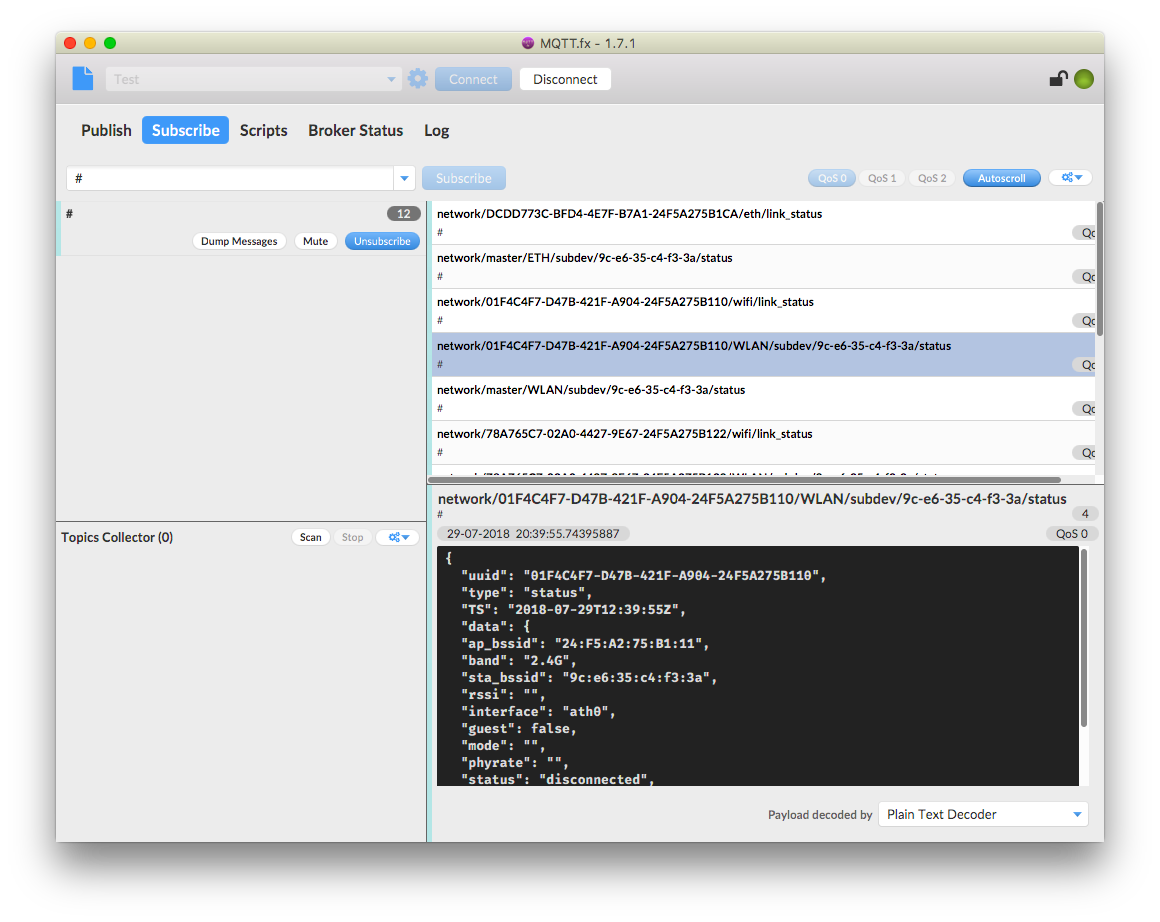Screen dimensions: 1160x922
Task: Switch to the Publish tab
Action: tap(107, 130)
